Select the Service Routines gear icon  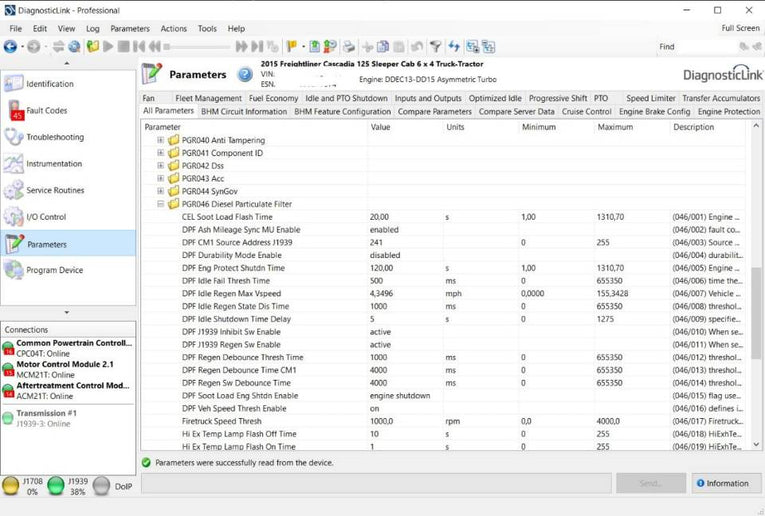point(15,190)
